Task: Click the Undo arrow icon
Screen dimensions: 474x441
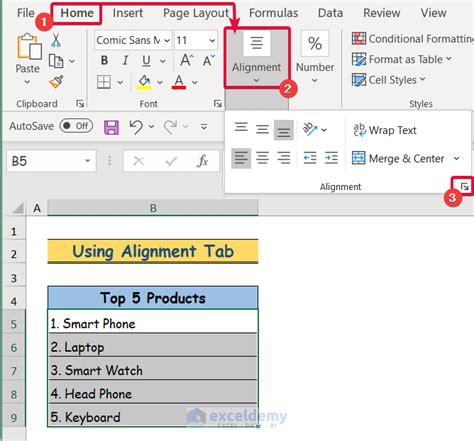Action: (136, 127)
